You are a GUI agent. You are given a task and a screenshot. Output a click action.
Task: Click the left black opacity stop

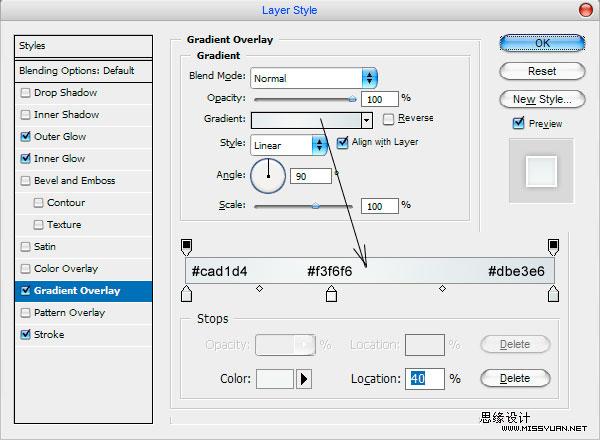coord(186,247)
